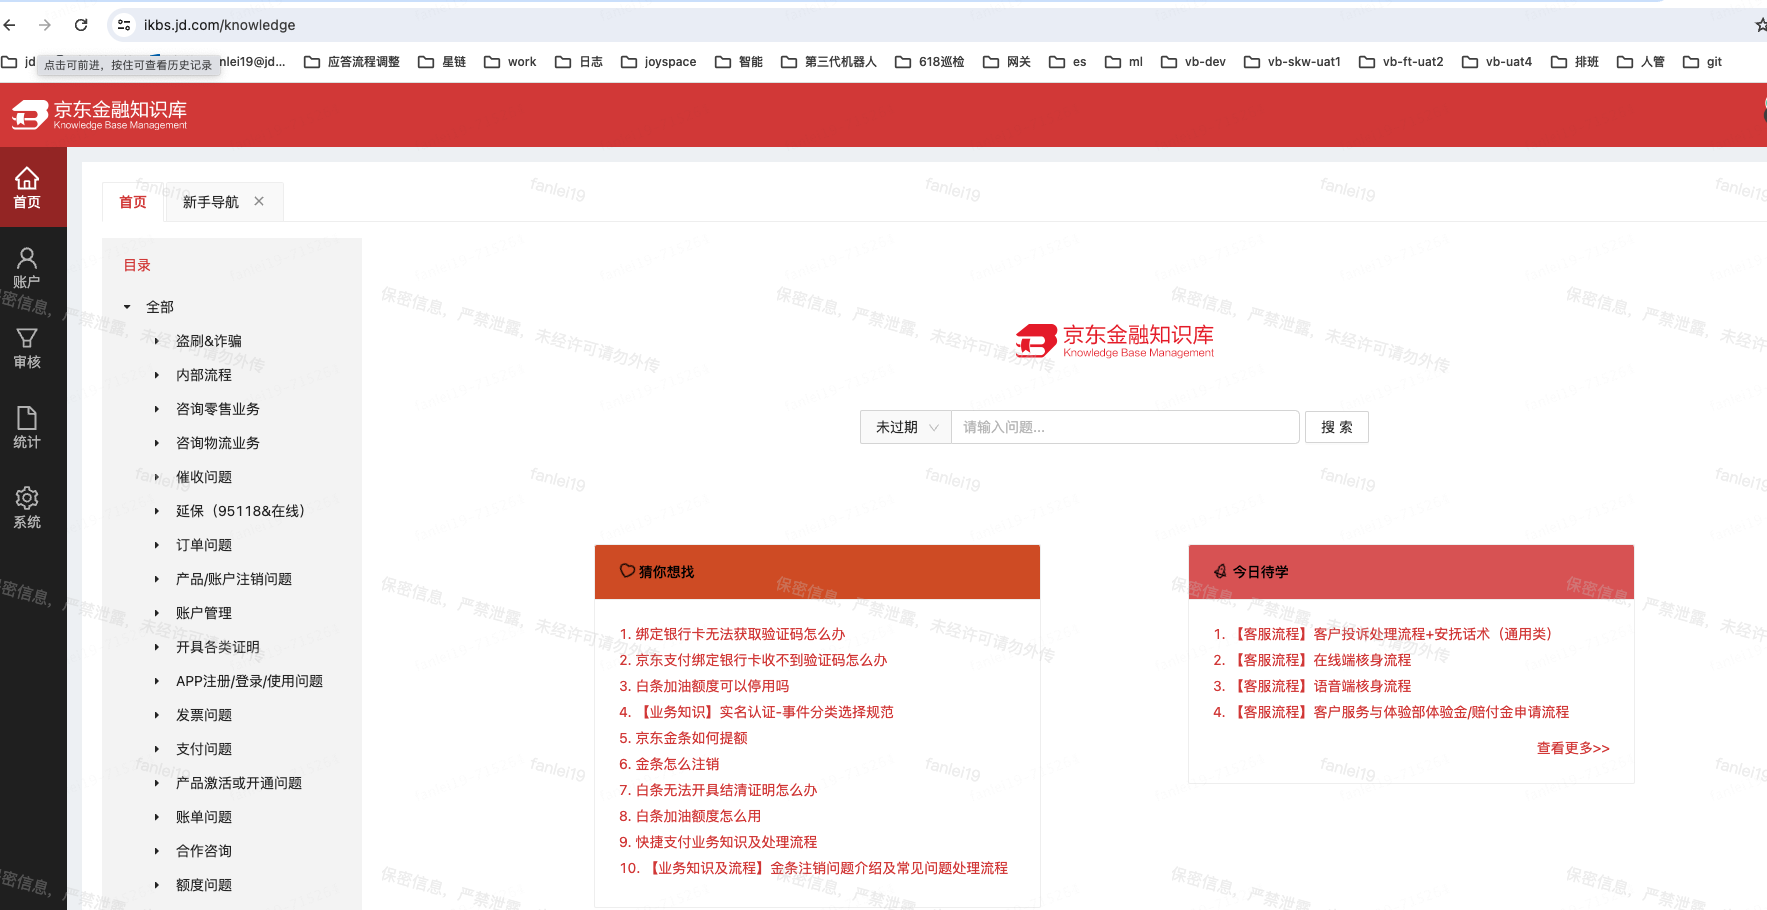Open the 星链 bookmark folder
1767x910 pixels.
[442, 62]
